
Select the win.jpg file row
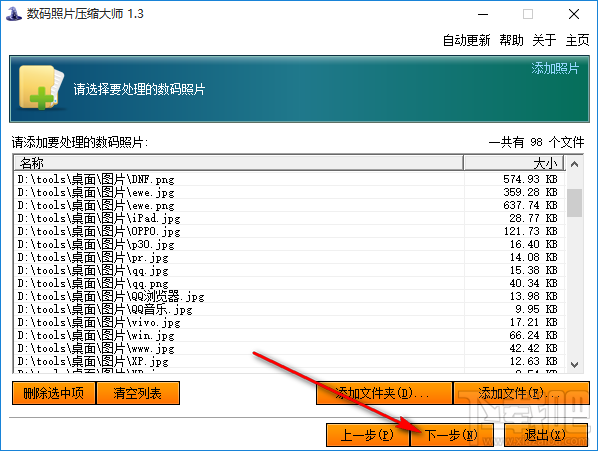290,335
